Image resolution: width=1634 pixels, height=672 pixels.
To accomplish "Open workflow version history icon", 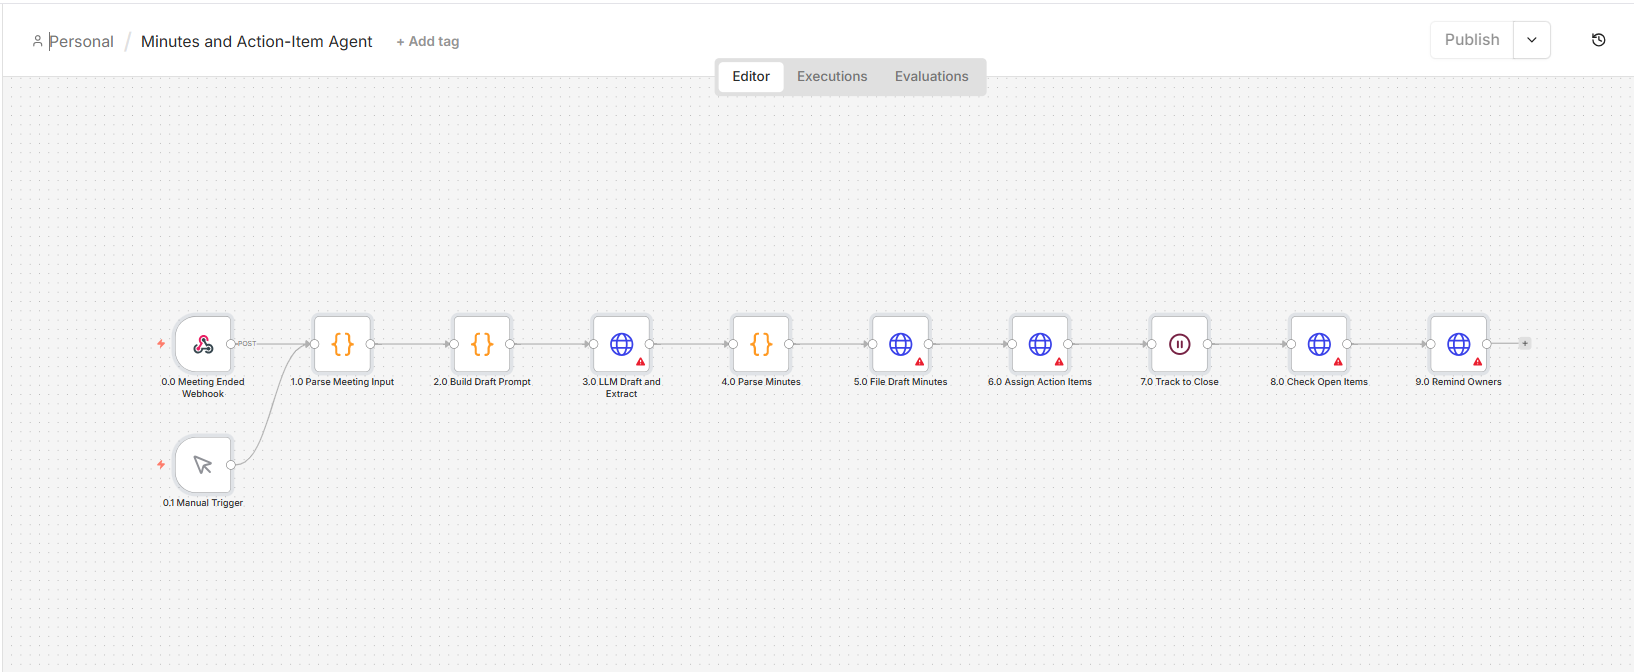I will (1598, 40).
